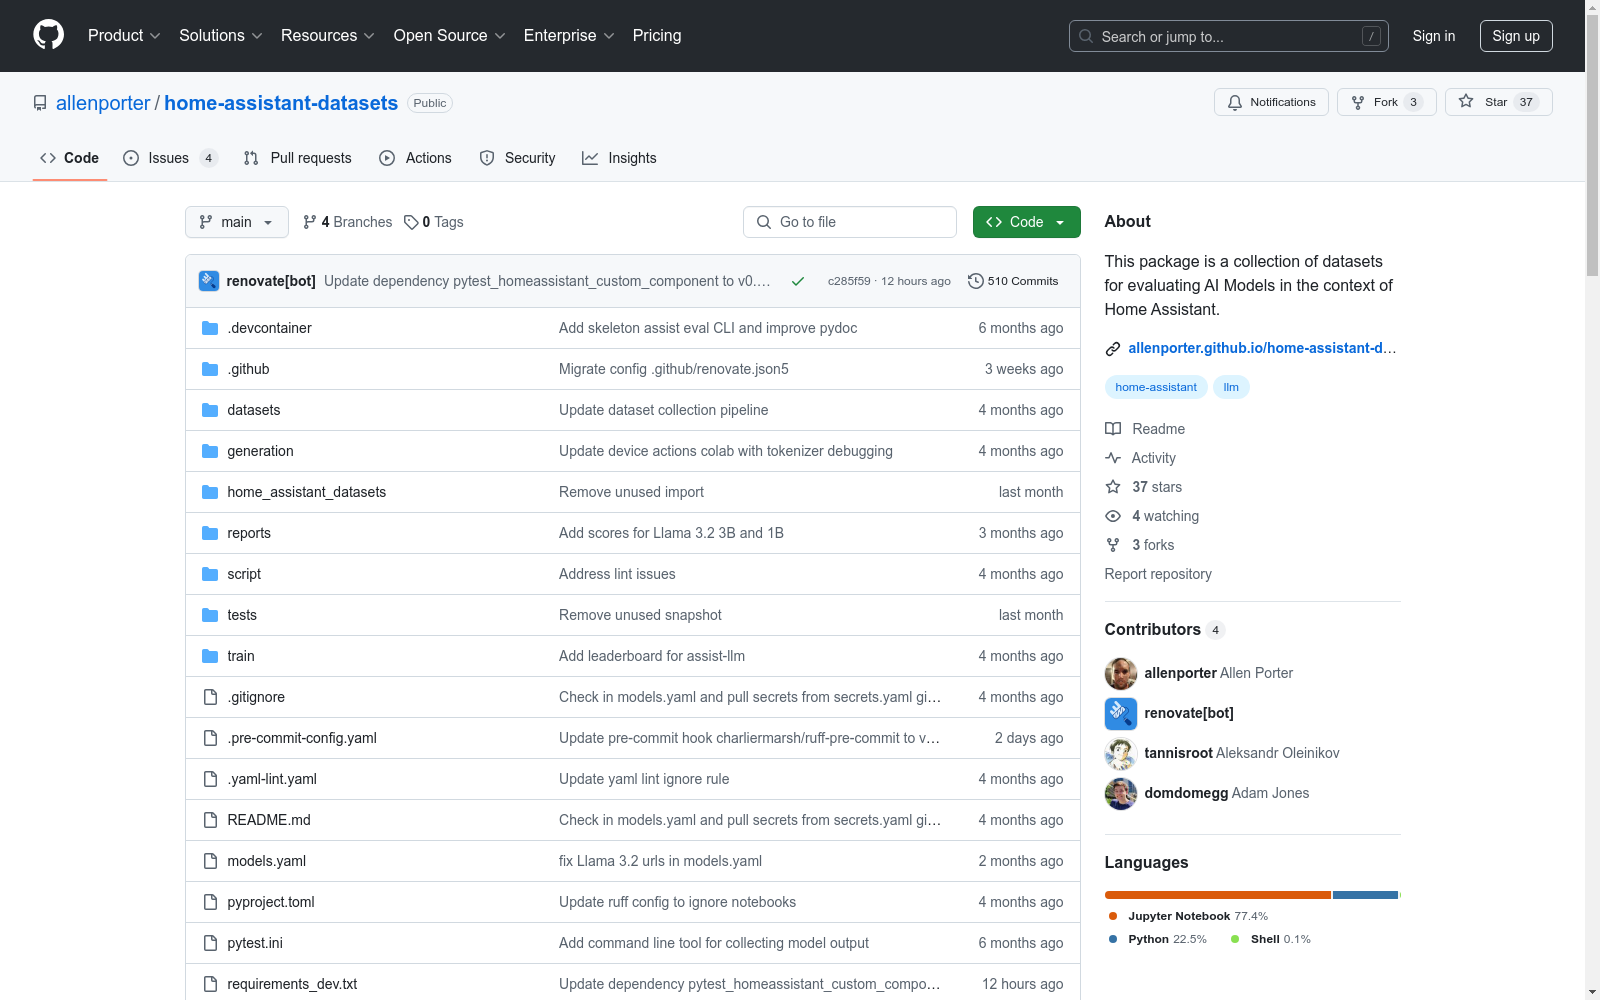Click the .gitignore file icon

coord(210,697)
